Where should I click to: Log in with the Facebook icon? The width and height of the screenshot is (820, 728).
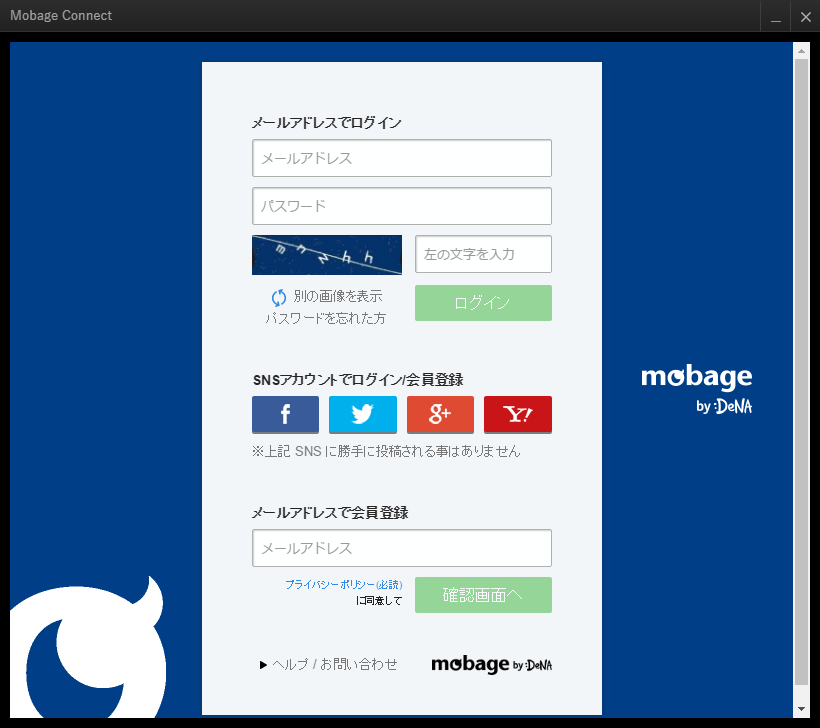[x=285, y=414]
